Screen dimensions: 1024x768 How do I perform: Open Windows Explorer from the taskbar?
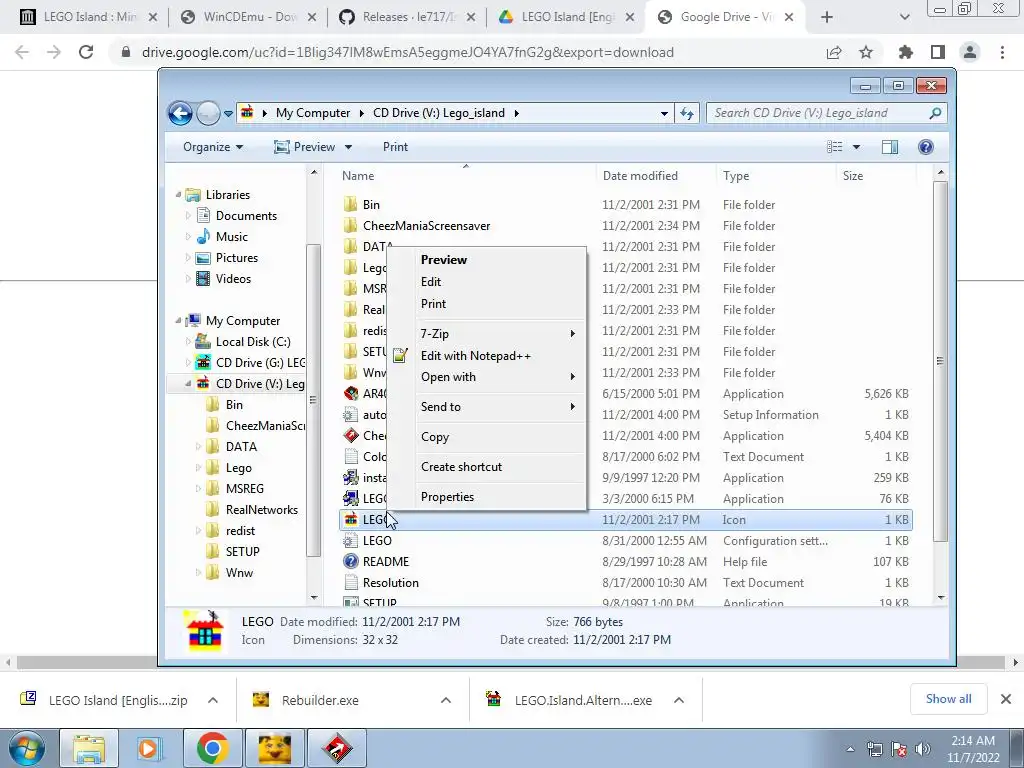coord(89,748)
